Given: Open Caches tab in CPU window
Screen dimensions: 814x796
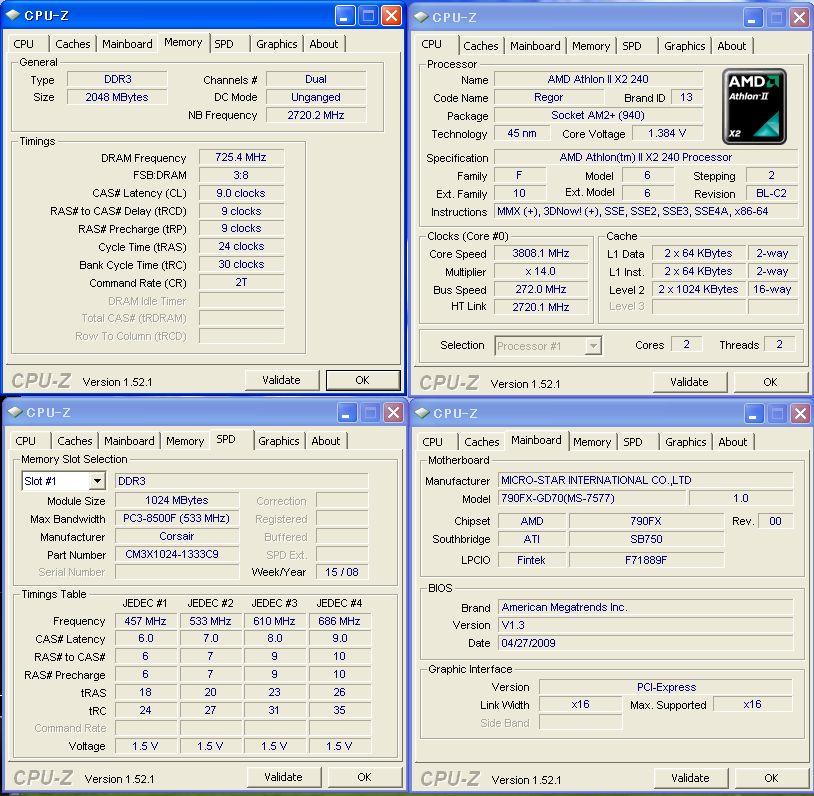Looking at the screenshot, I should (481, 46).
